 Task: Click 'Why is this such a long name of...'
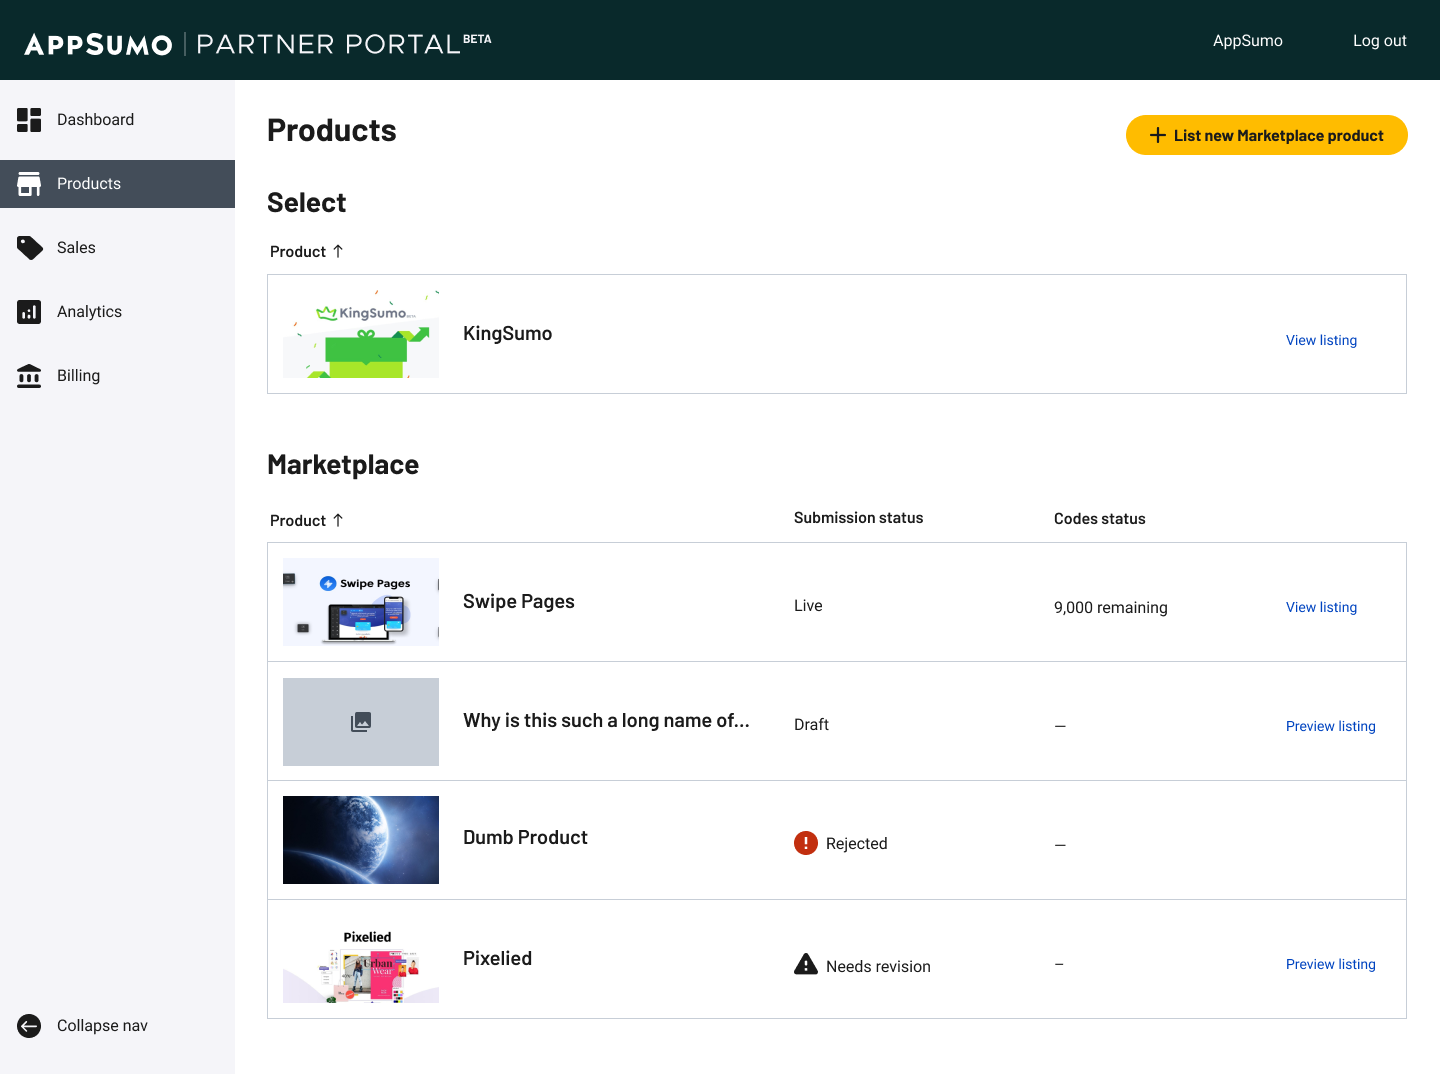point(606,721)
